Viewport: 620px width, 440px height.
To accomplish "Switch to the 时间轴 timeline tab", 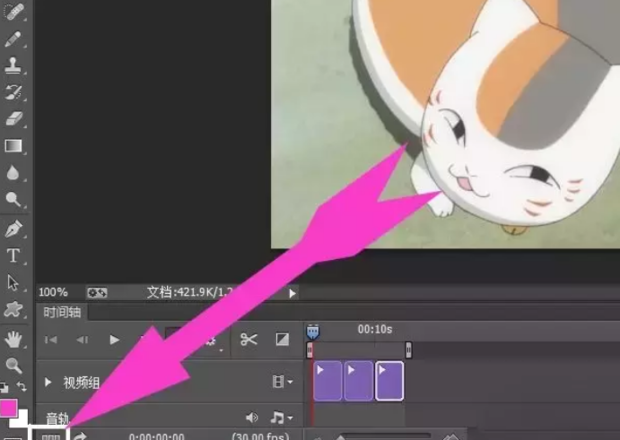I will coord(62,312).
